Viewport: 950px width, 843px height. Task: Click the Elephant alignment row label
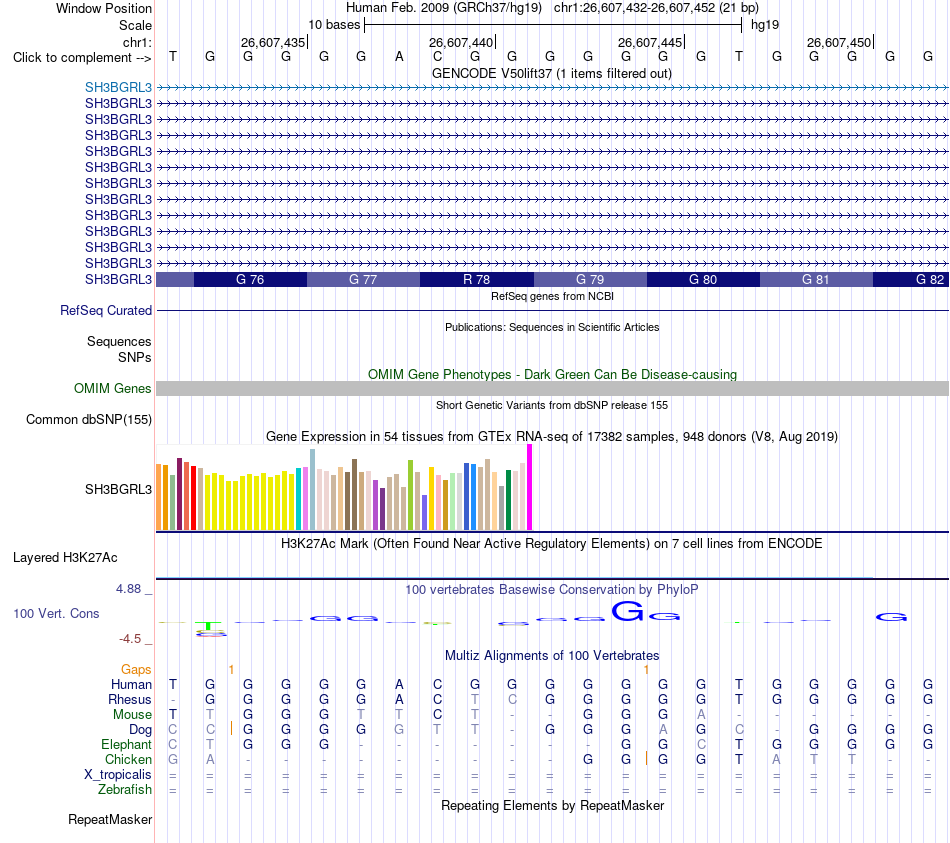click(x=126, y=744)
